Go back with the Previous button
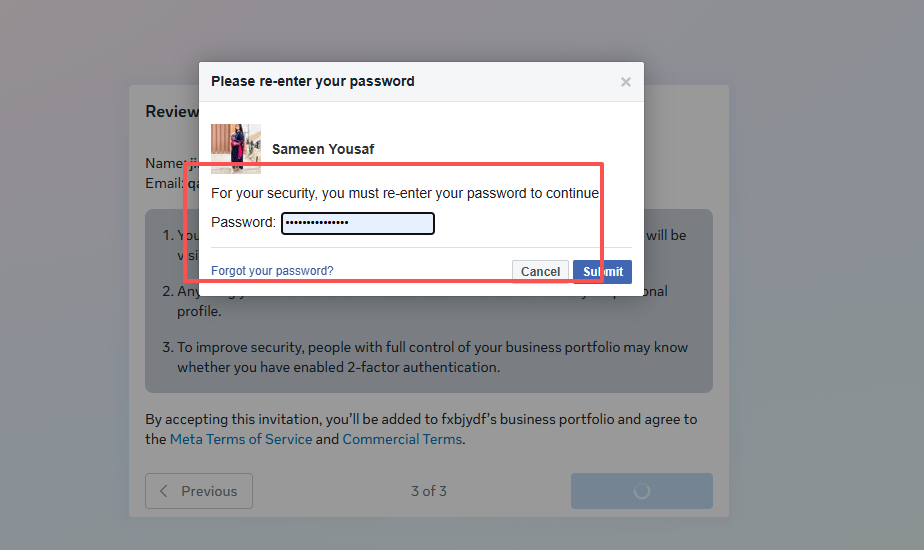 pyautogui.click(x=199, y=491)
